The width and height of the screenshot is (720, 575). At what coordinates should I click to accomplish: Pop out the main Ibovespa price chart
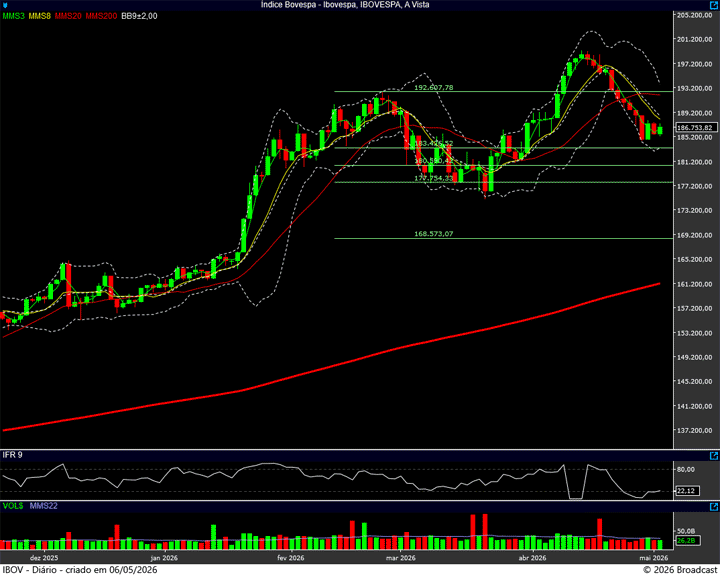pos(714,5)
